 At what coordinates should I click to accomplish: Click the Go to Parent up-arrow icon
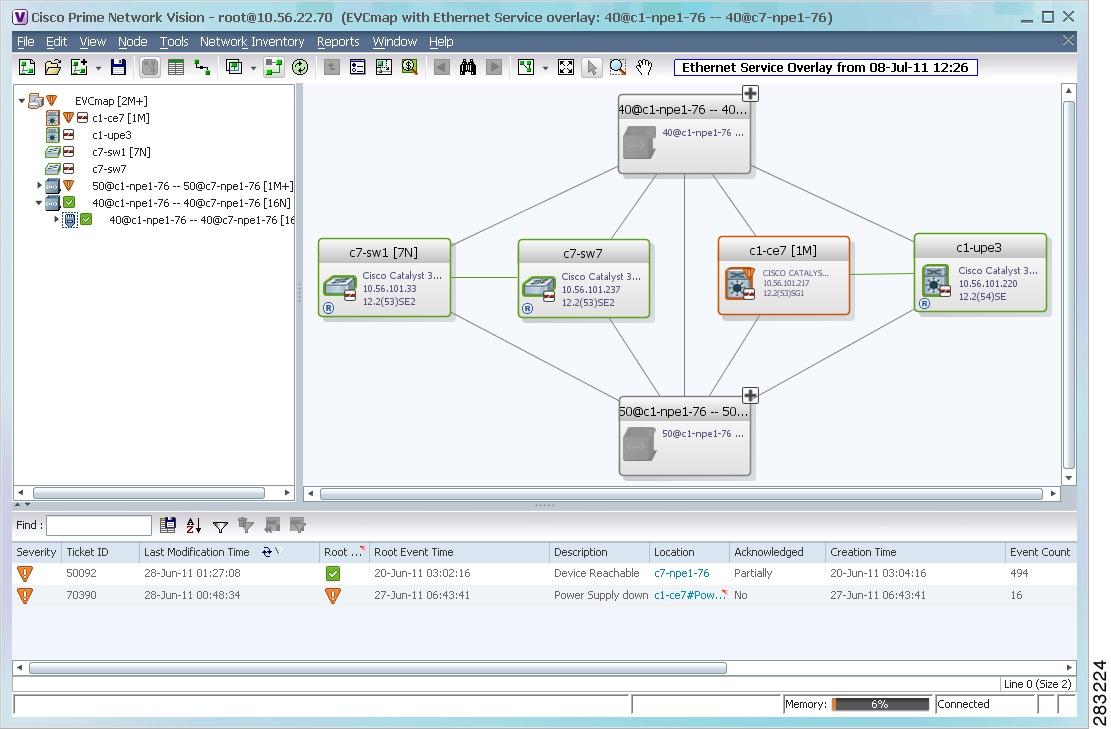pos(331,67)
